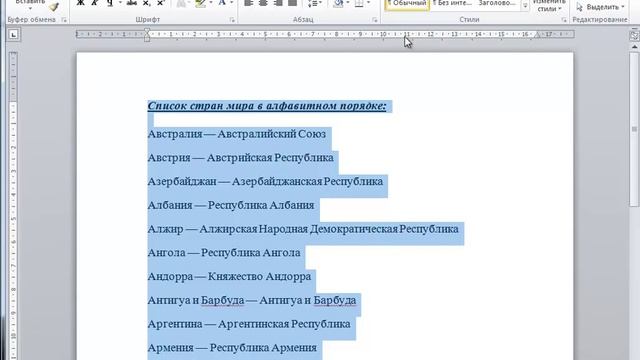Click line 'Андорра — Княжество Андорра'
Screen dimensions: 640x360
pos(229,276)
